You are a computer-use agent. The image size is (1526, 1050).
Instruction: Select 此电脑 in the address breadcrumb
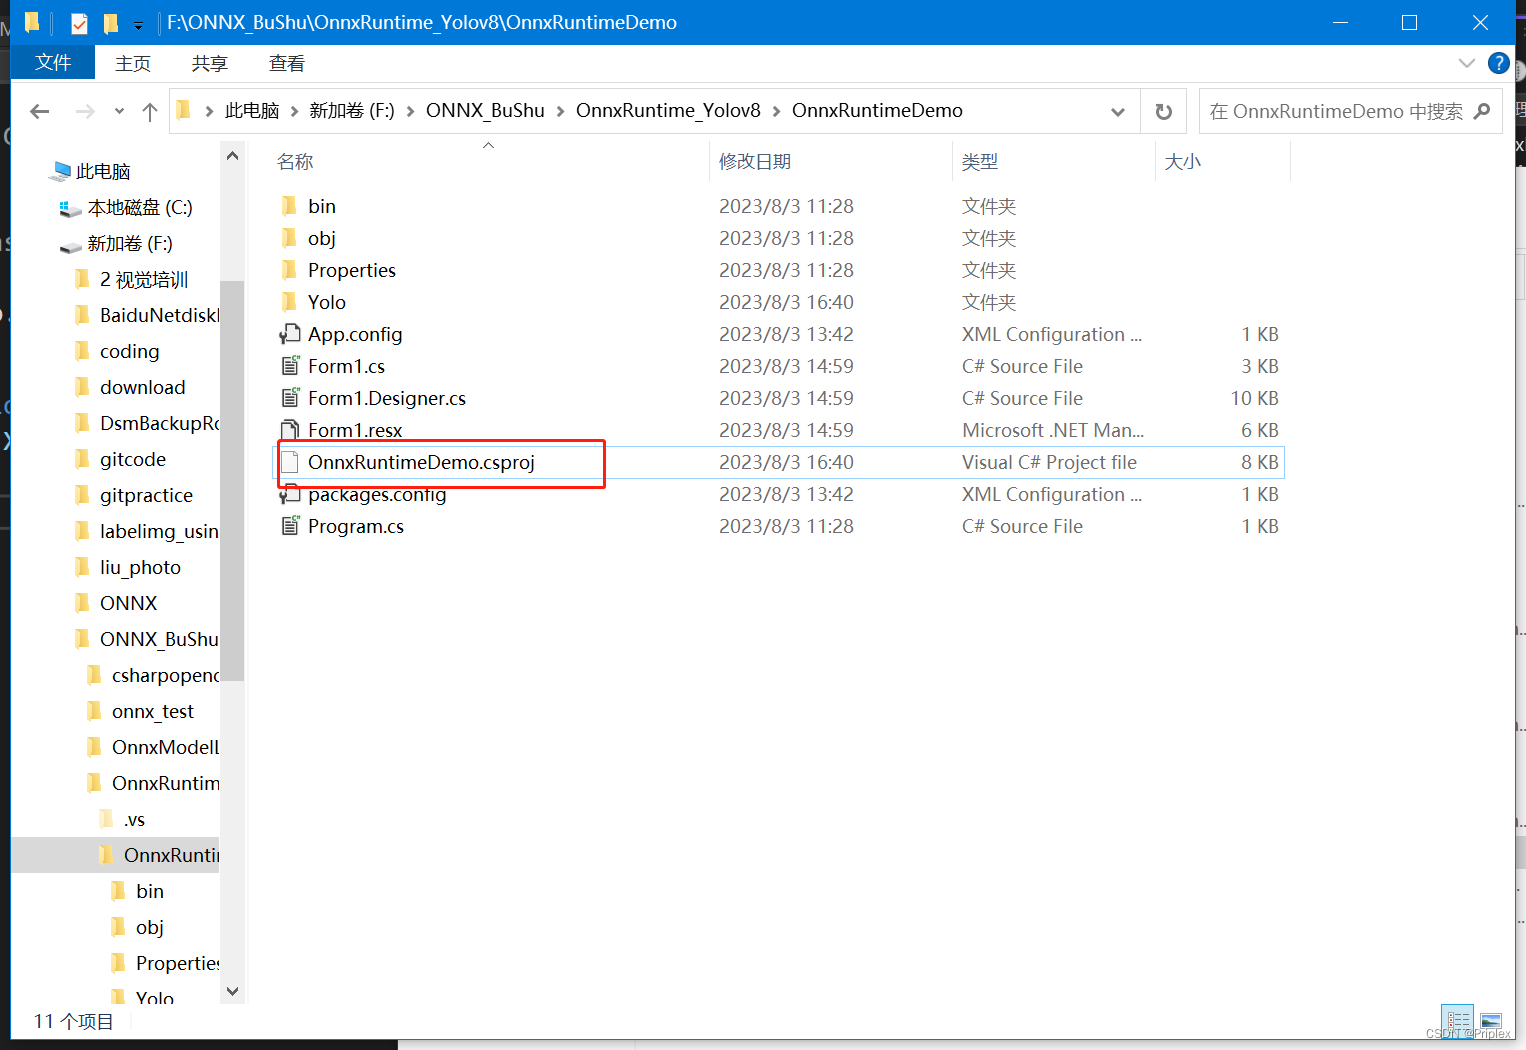(252, 111)
